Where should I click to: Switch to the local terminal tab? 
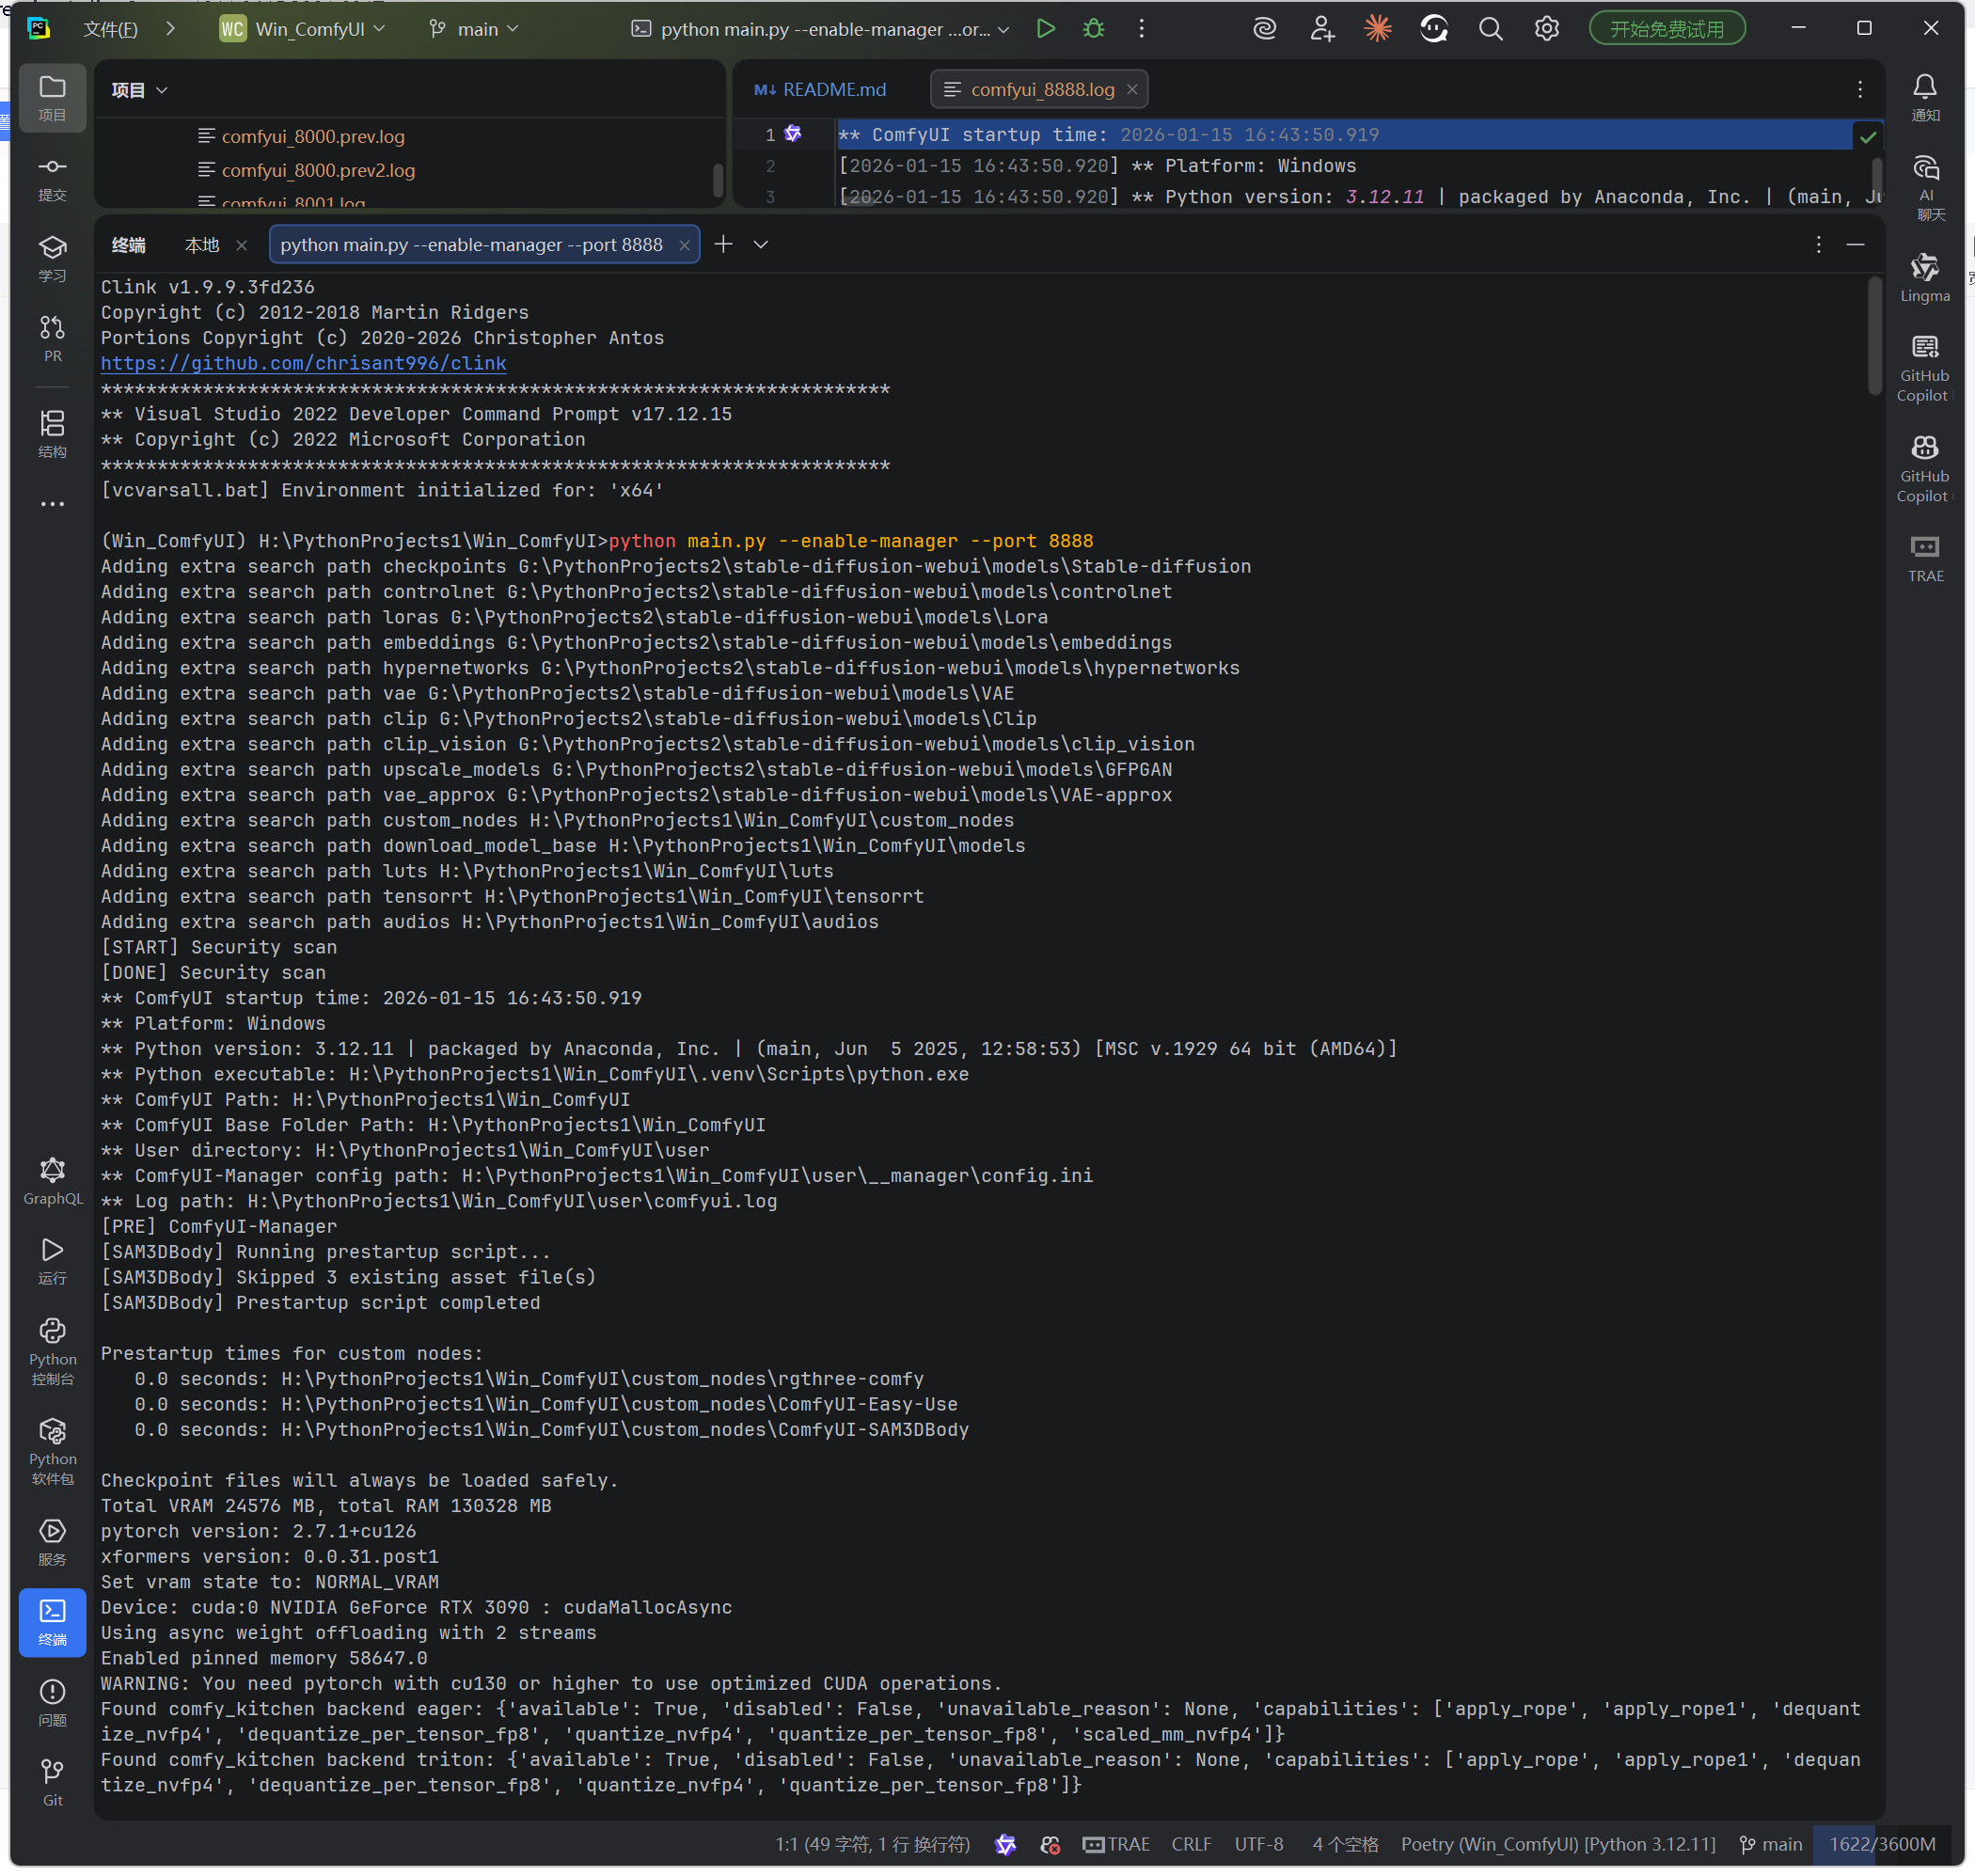point(202,245)
